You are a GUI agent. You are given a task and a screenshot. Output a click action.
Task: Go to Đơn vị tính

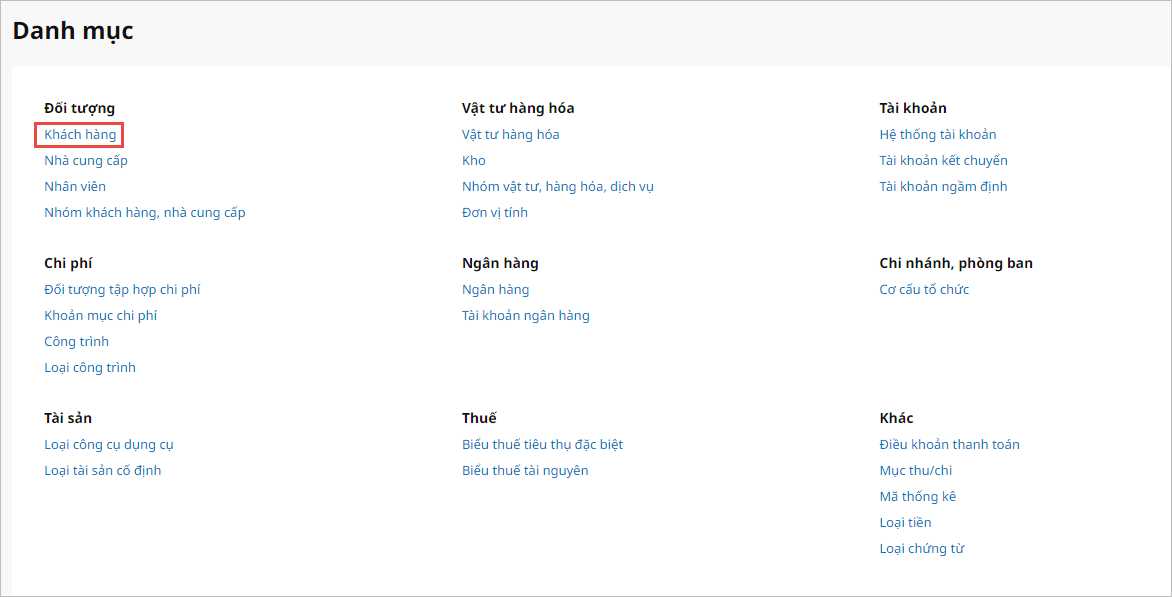click(495, 212)
